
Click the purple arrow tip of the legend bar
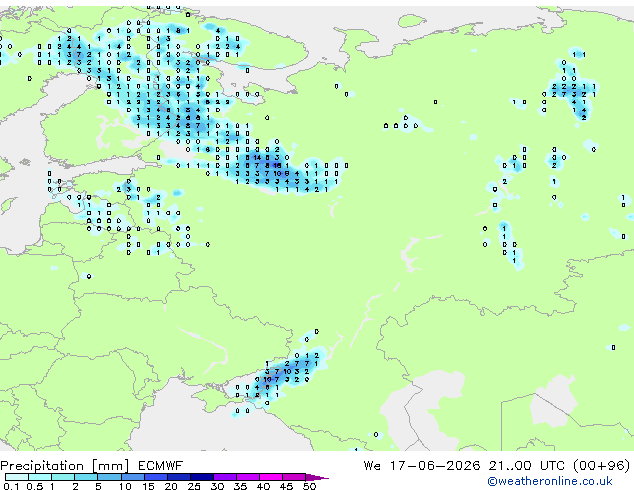click(x=317, y=477)
